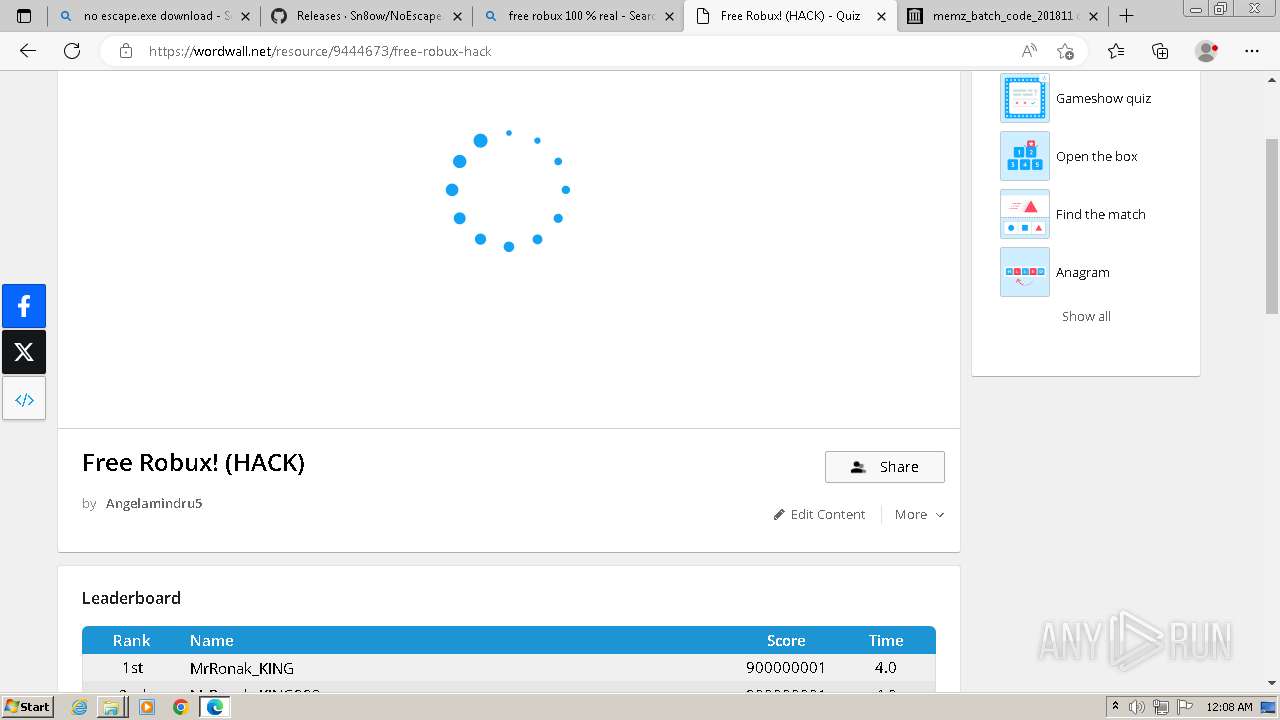Click the Share button
This screenshot has width=1280, height=720.
click(x=884, y=467)
